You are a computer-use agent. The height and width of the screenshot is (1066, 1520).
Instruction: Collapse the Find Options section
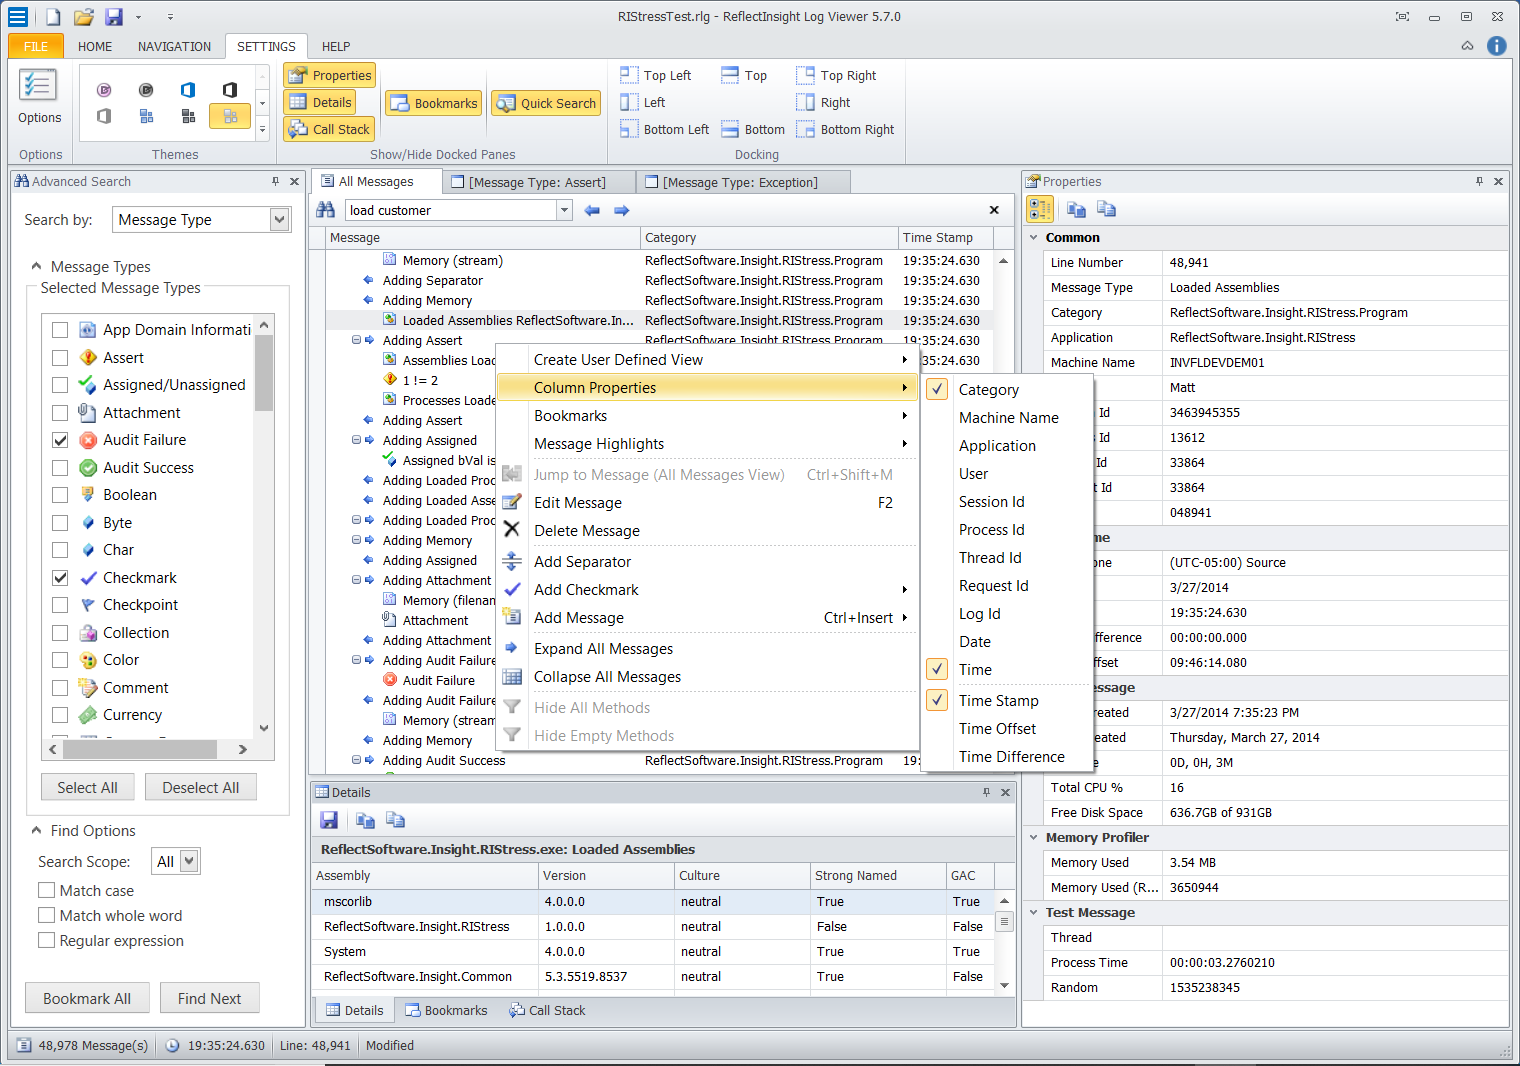pyautogui.click(x=36, y=830)
